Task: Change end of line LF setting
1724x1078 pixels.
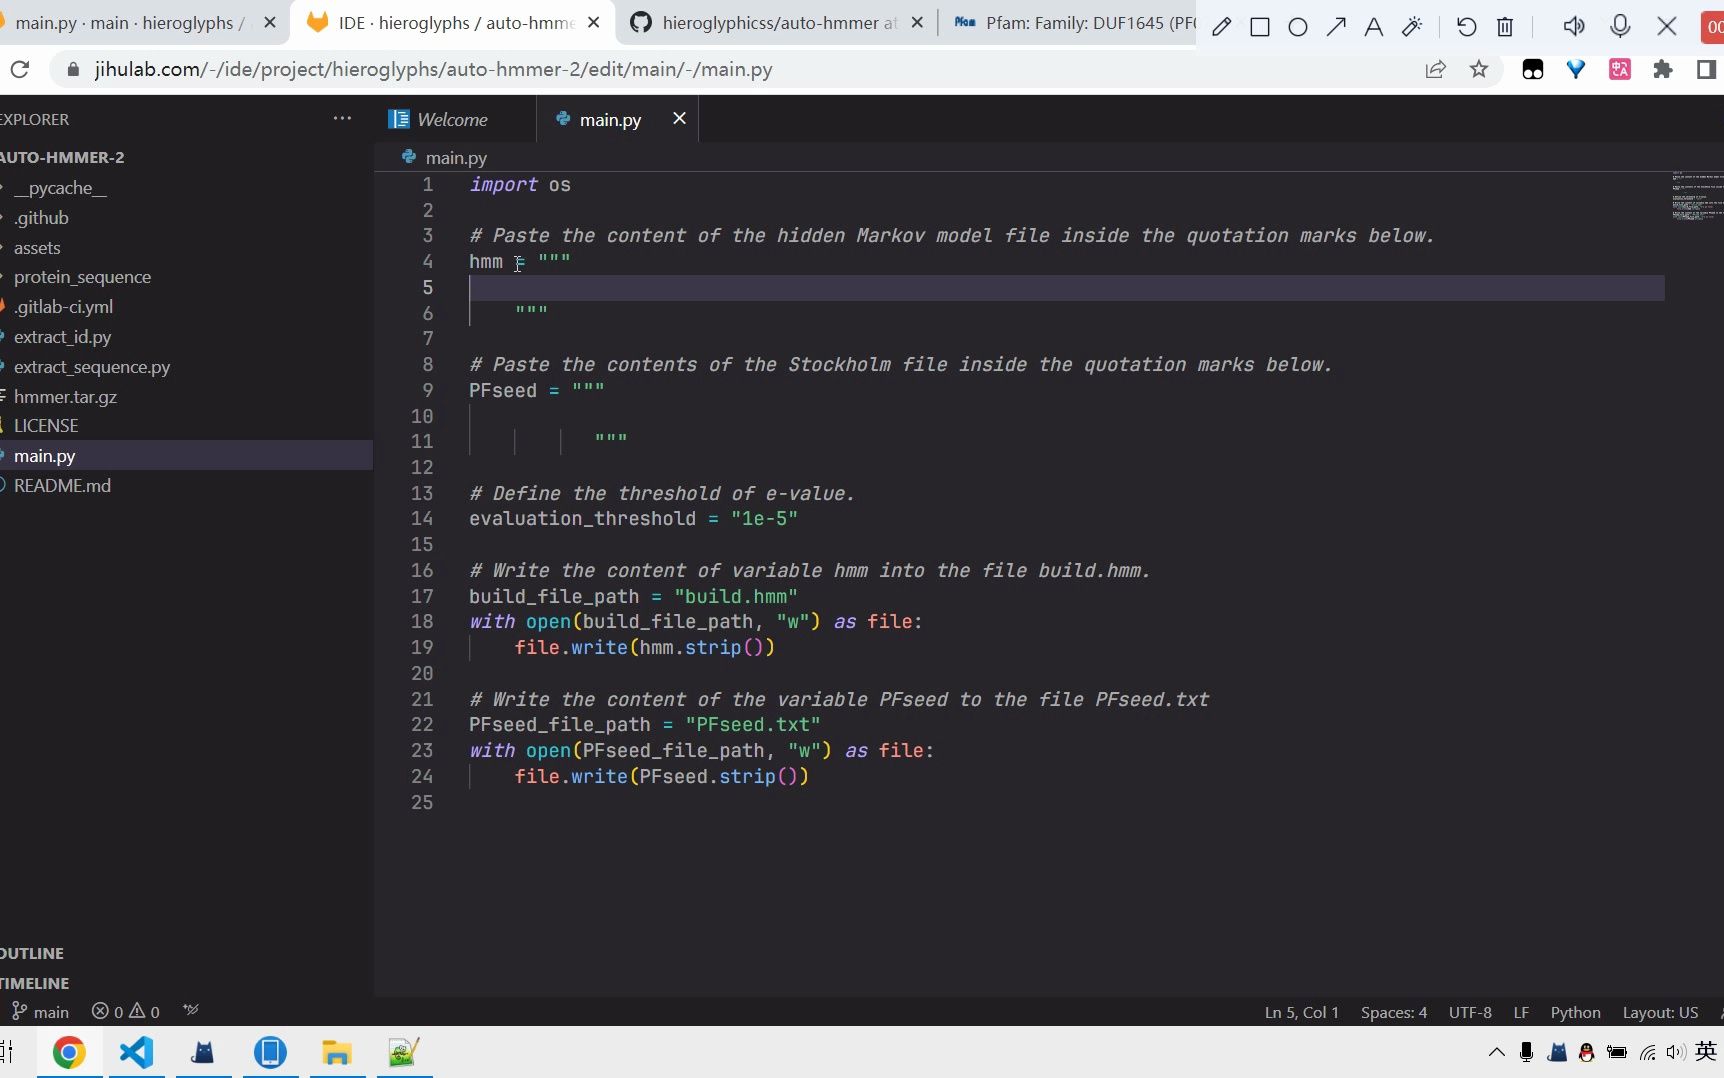Action: 1521,1012
